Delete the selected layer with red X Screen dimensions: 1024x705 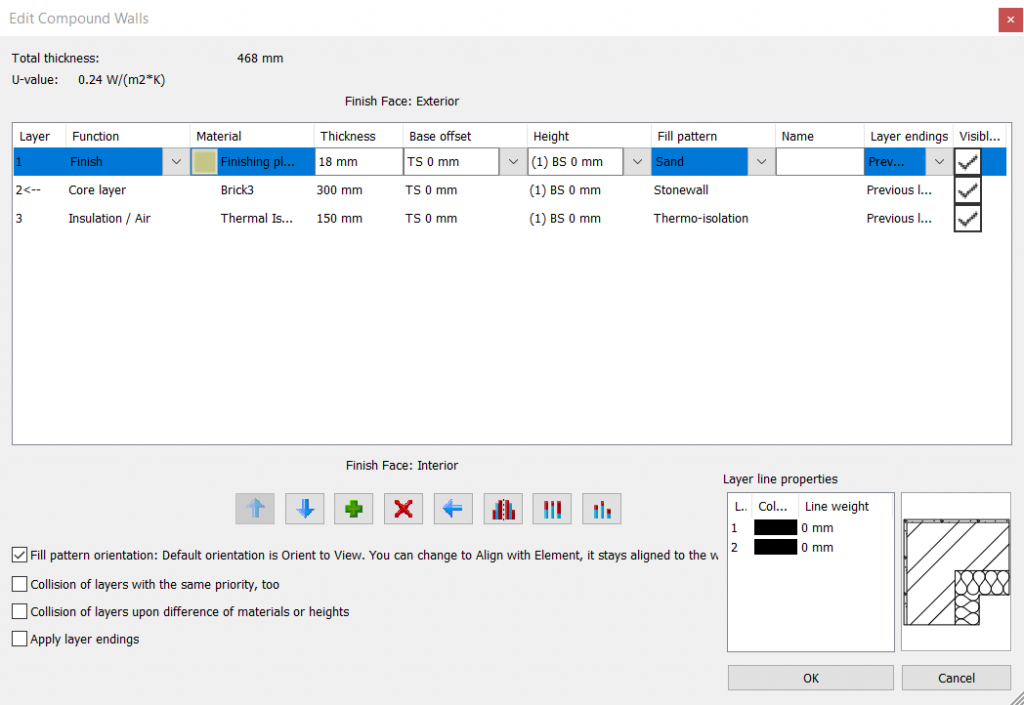403,509
